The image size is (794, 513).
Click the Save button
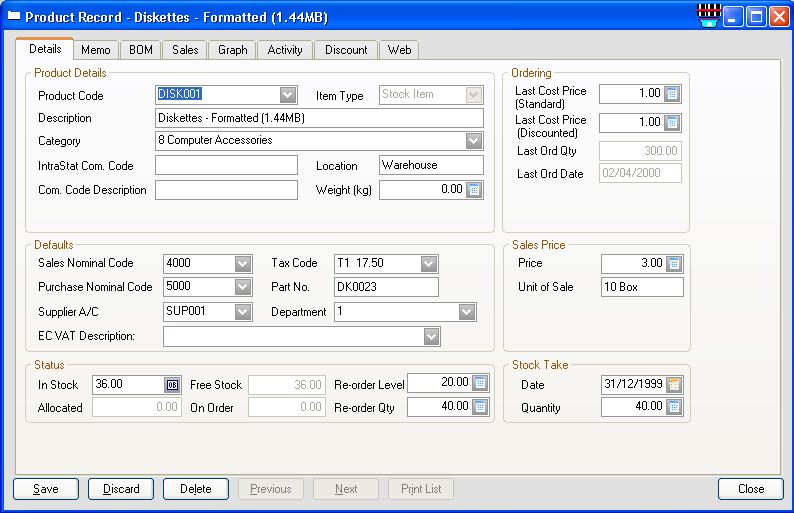pyautogui.click(x=46, y=489)
